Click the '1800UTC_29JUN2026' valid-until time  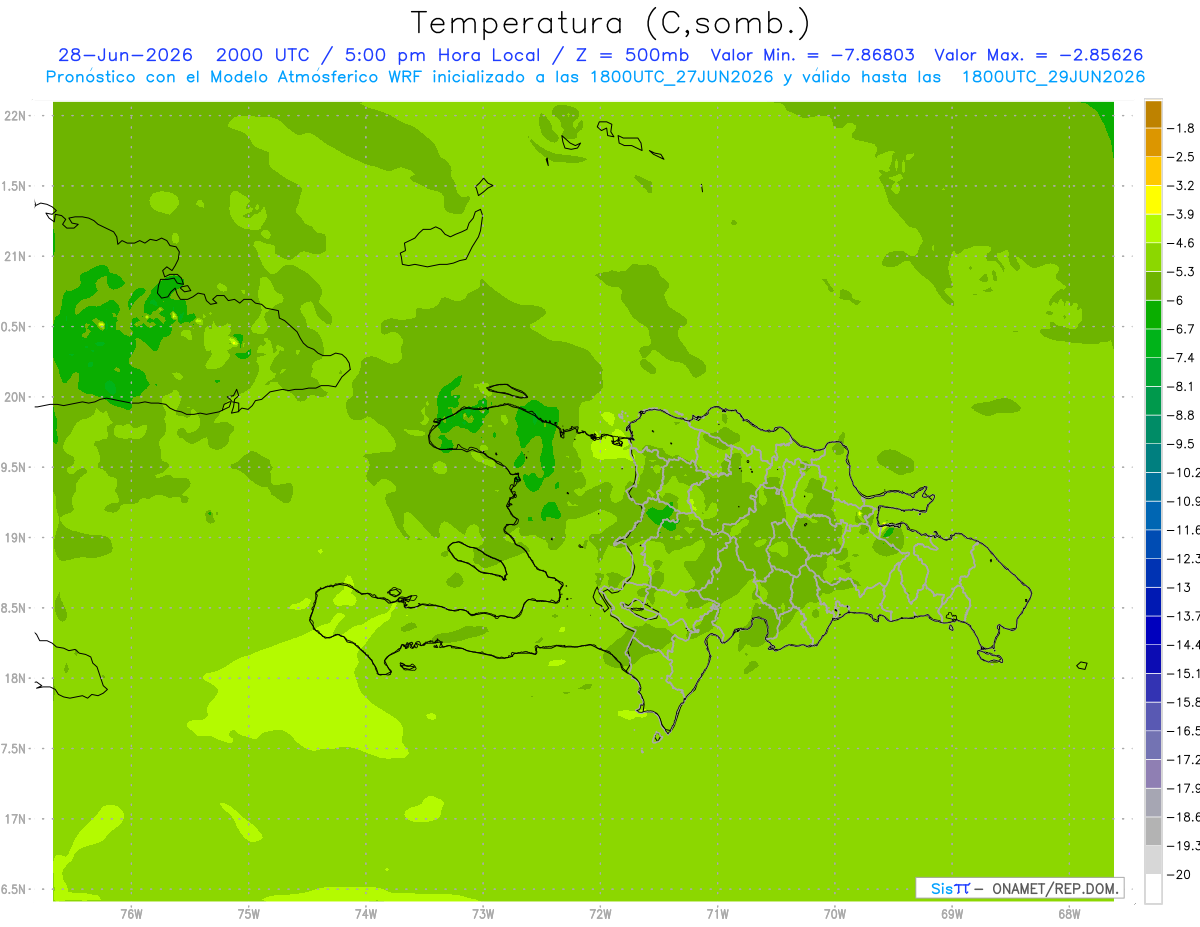[1053, 77]
